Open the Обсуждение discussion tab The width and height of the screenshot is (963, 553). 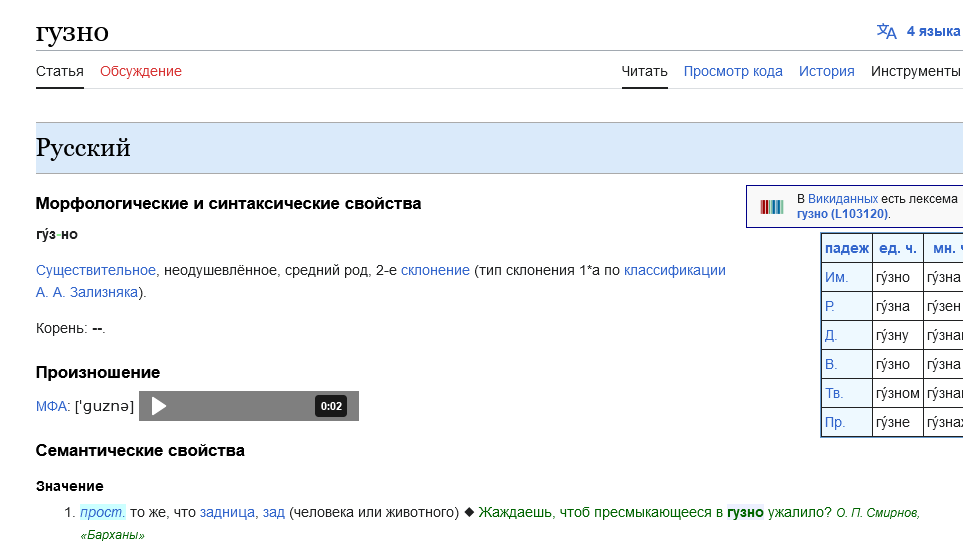coord(141,71)
